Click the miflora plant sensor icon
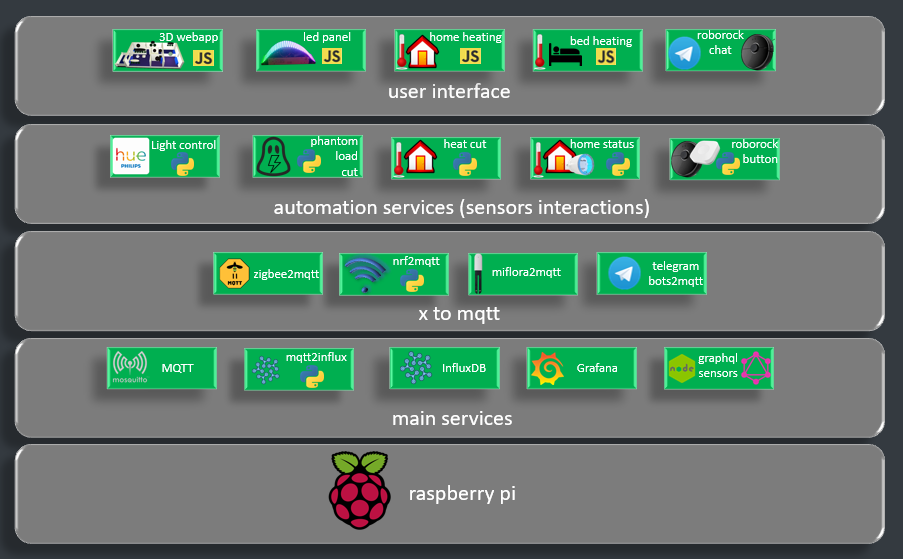Screen dimensions: 903x559 pos(478,274)
